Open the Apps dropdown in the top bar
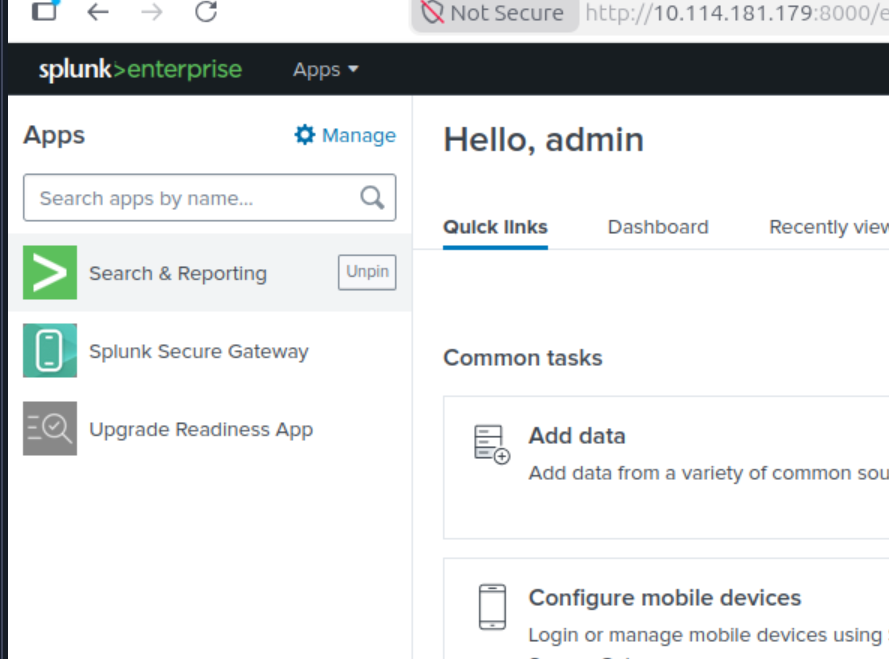 click(x=325, y=69)
